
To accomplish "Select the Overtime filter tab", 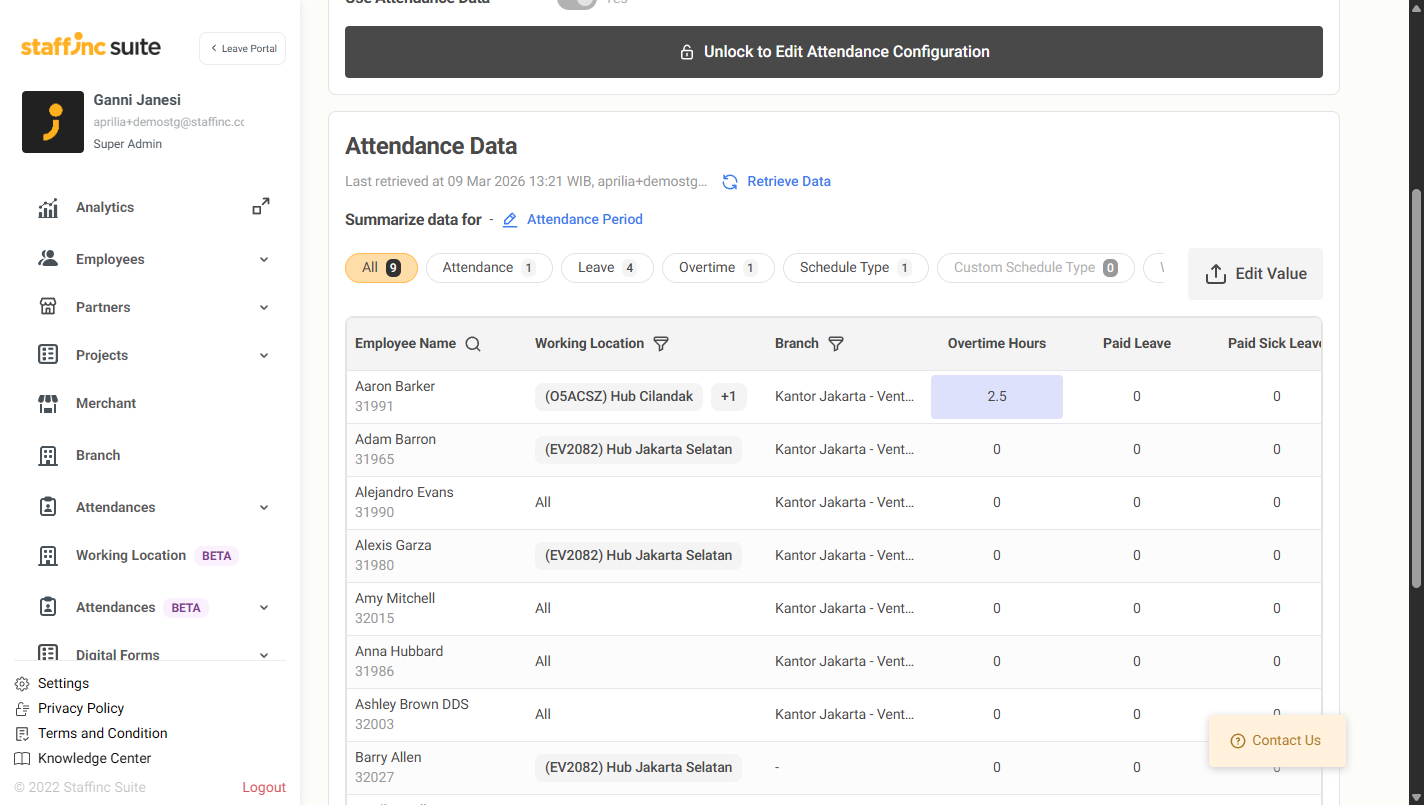I will click(x=717, y=268).
